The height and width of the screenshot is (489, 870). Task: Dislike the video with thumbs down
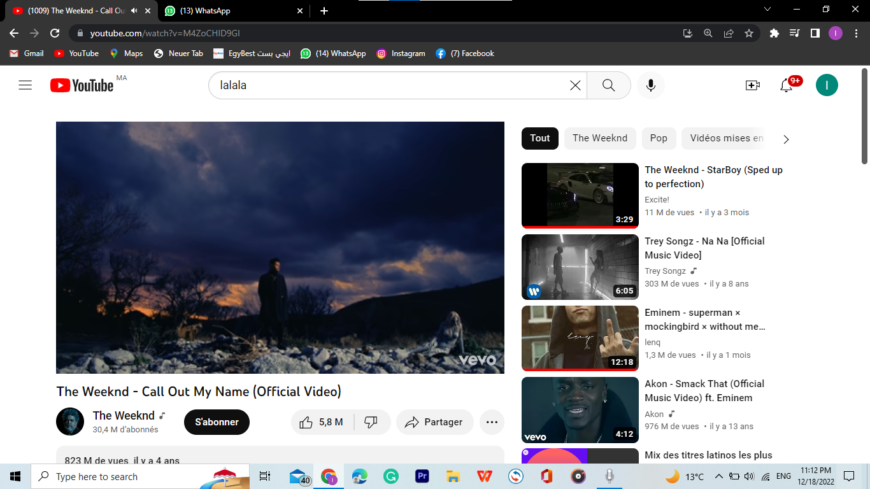(371, 422)
